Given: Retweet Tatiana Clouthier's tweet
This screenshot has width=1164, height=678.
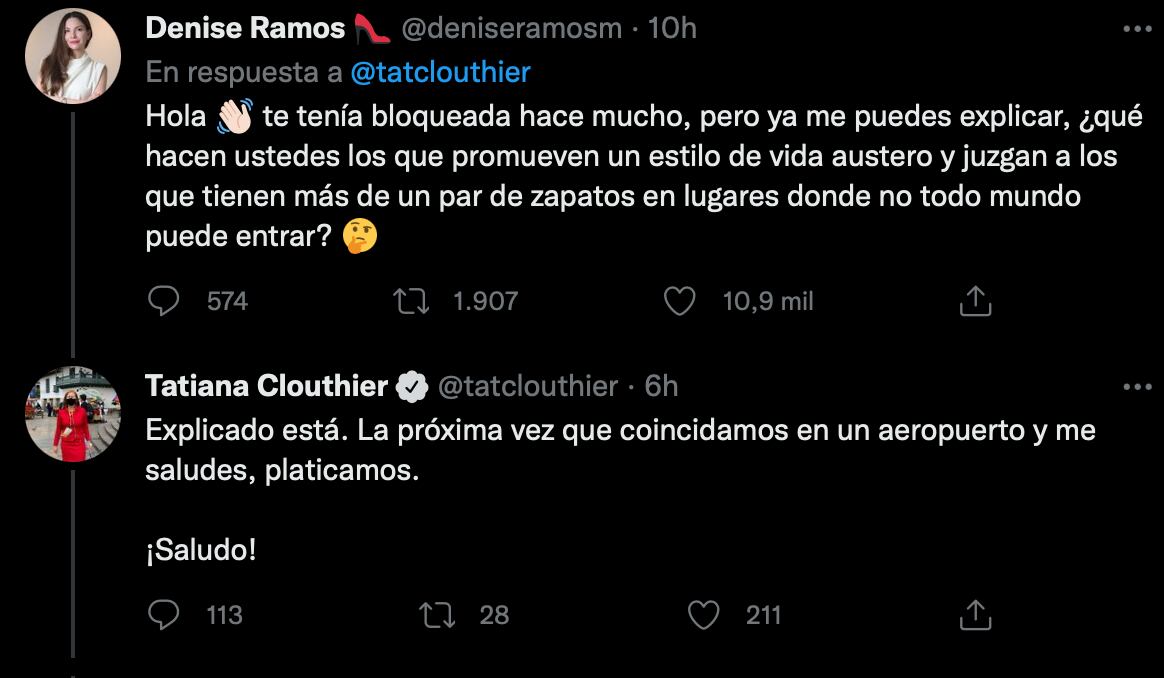Looking at the screenshot, I should [438, 614].
